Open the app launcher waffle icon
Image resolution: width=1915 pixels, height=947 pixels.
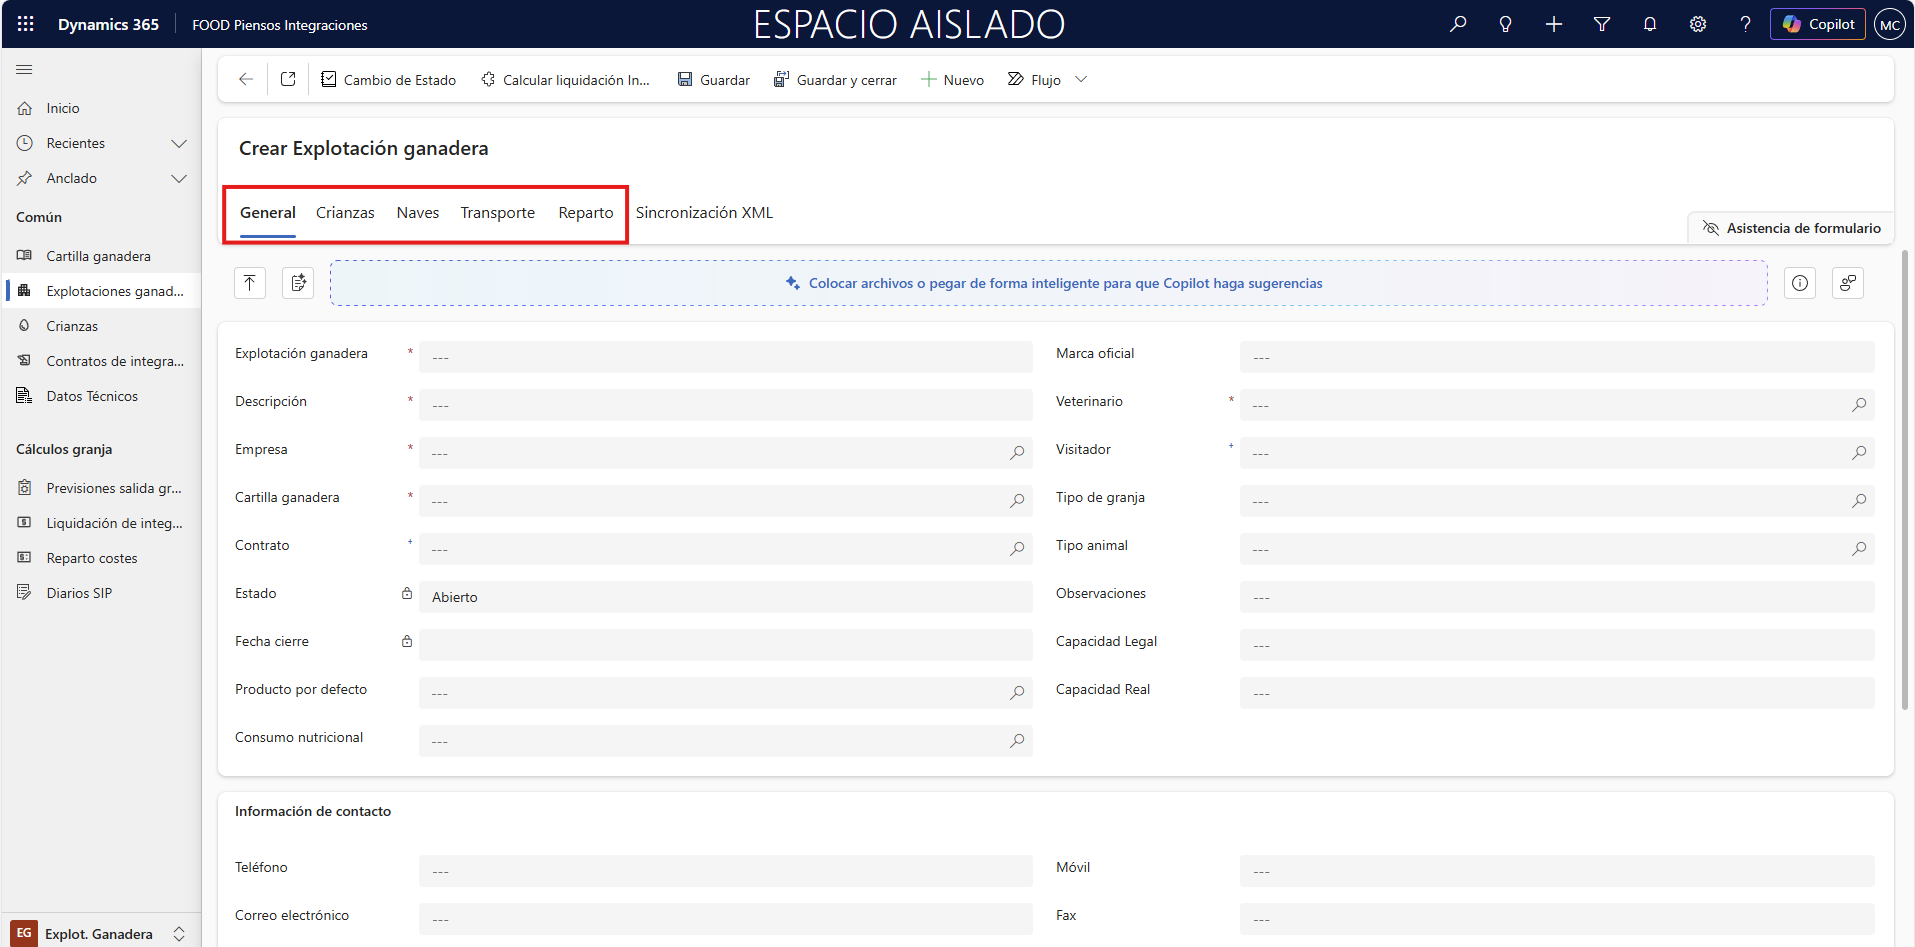[26, 24]
